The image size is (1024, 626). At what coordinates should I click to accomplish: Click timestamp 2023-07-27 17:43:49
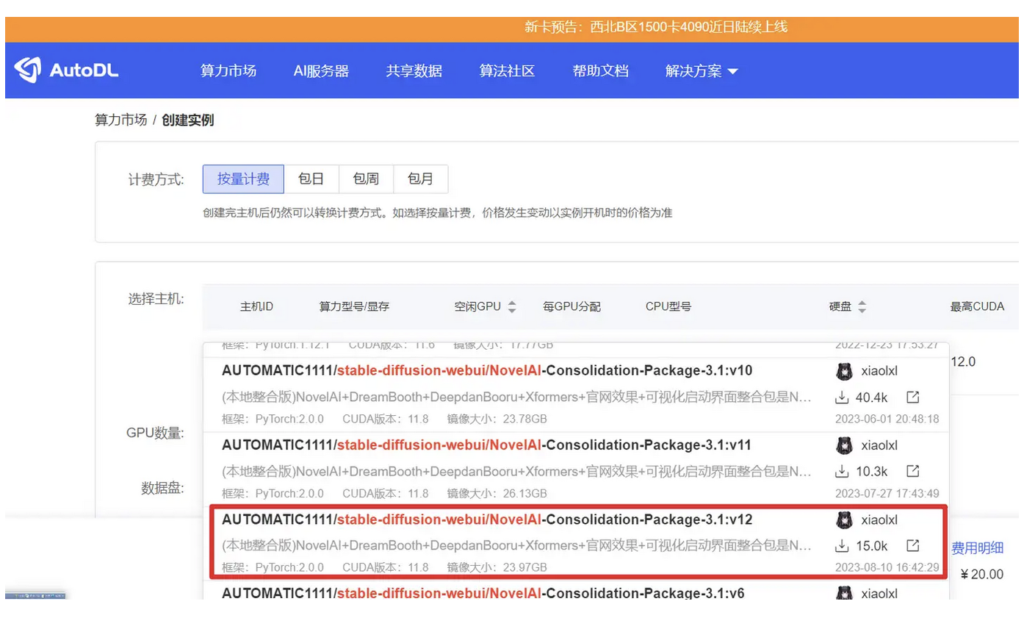coord(887,493)
